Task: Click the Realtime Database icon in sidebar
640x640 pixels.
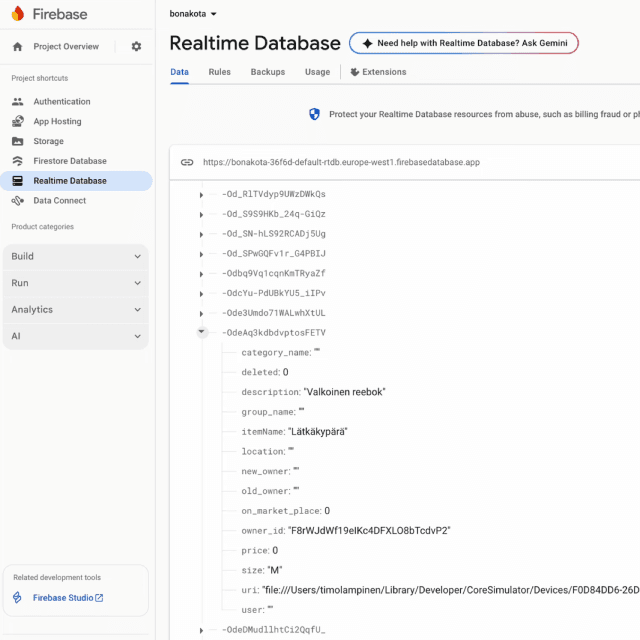Action: tap(18, 181)
